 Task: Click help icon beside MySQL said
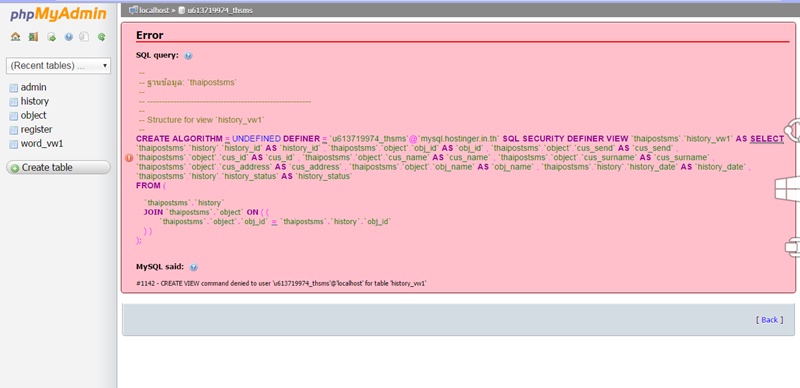[193, 267]
